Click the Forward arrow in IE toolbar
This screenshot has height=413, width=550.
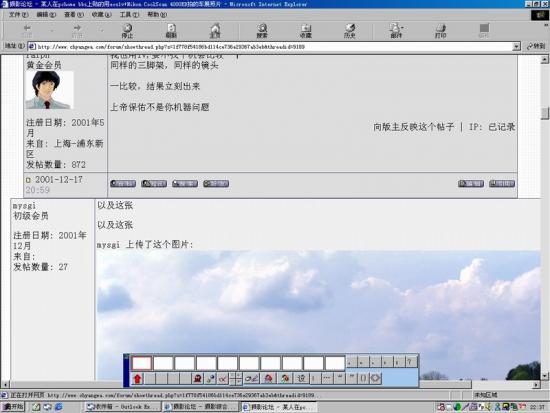(77, 31)
